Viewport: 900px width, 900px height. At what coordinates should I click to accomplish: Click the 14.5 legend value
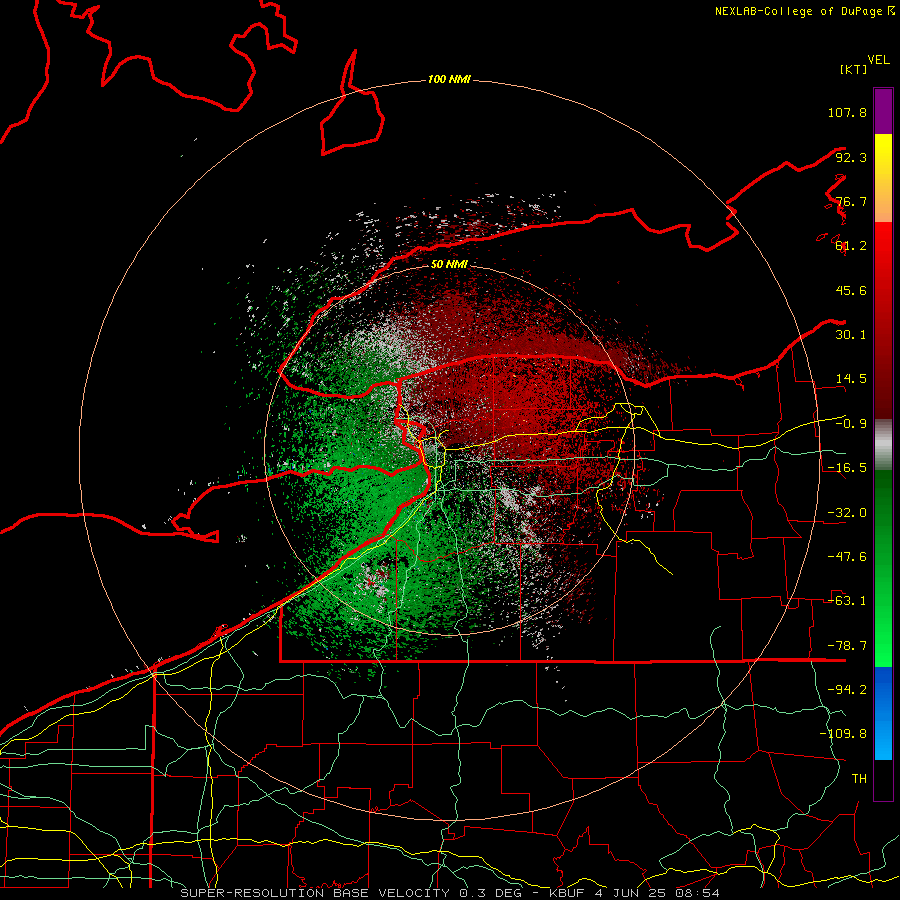coord(851,379)
